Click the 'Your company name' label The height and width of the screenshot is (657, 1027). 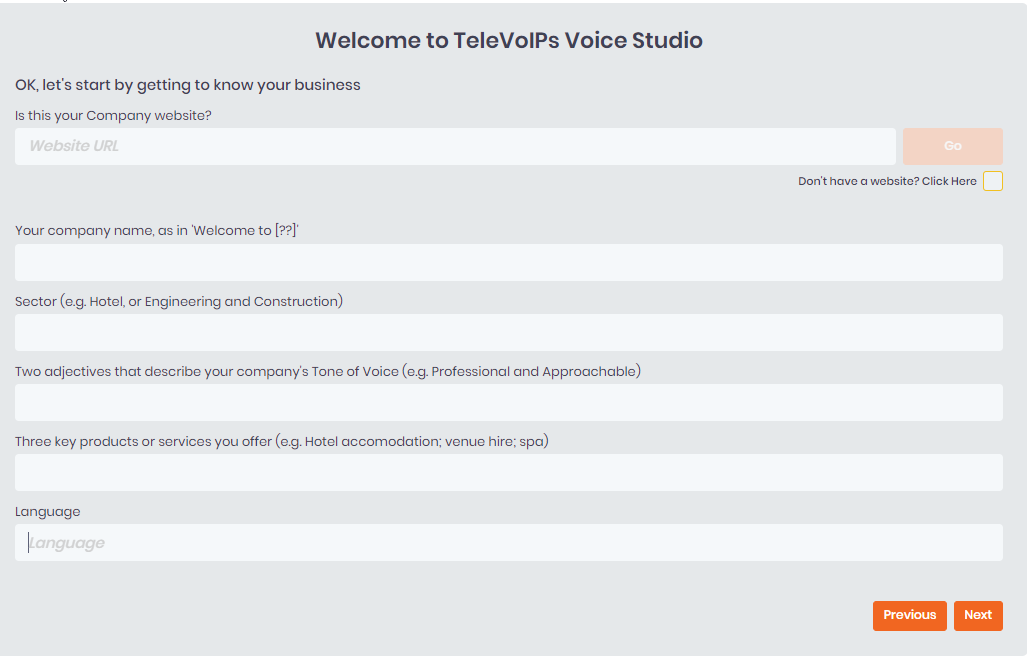[x=157, y=231]
